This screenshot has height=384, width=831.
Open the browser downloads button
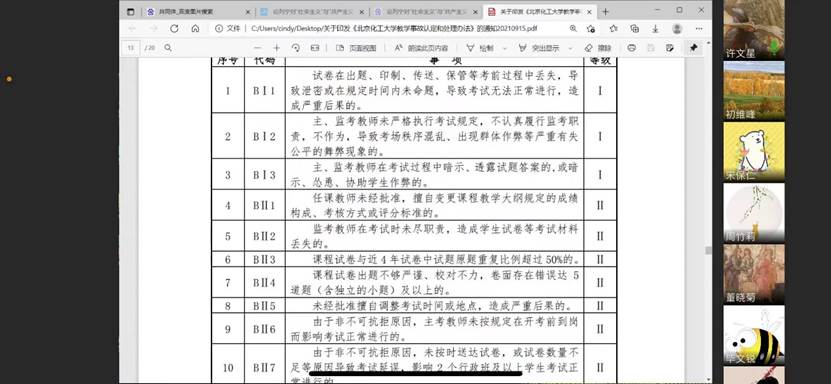(x=655, y=29)
